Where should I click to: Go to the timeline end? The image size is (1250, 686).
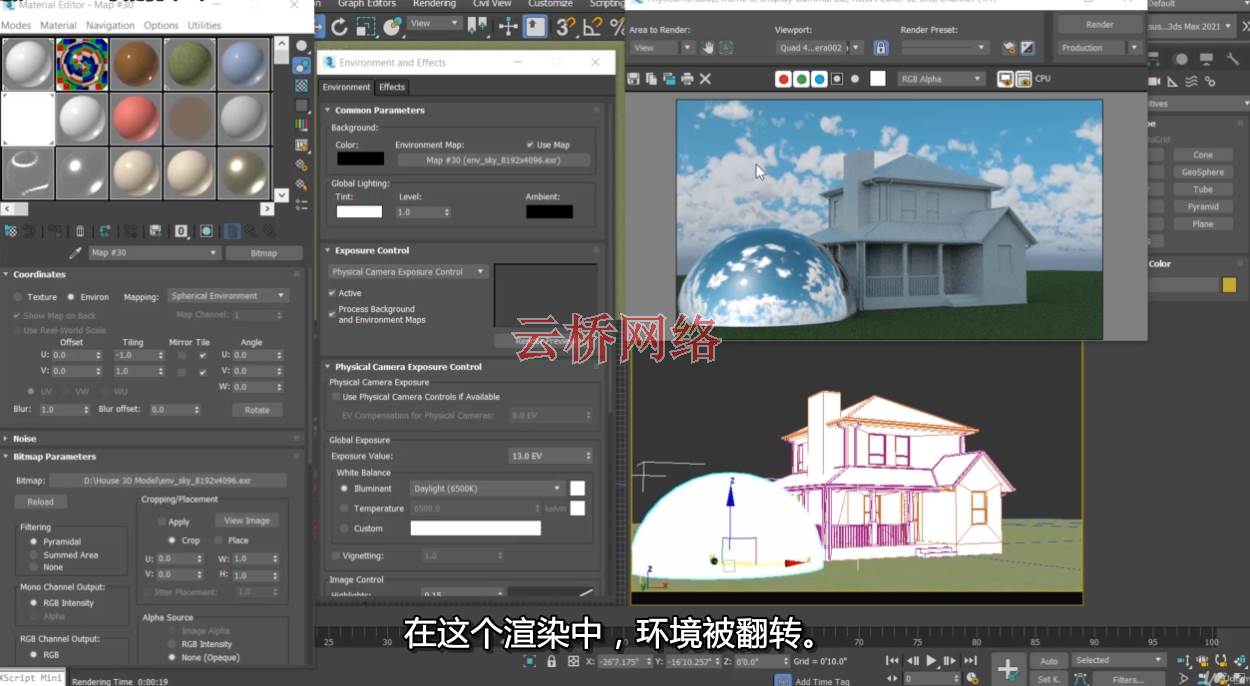970,661
